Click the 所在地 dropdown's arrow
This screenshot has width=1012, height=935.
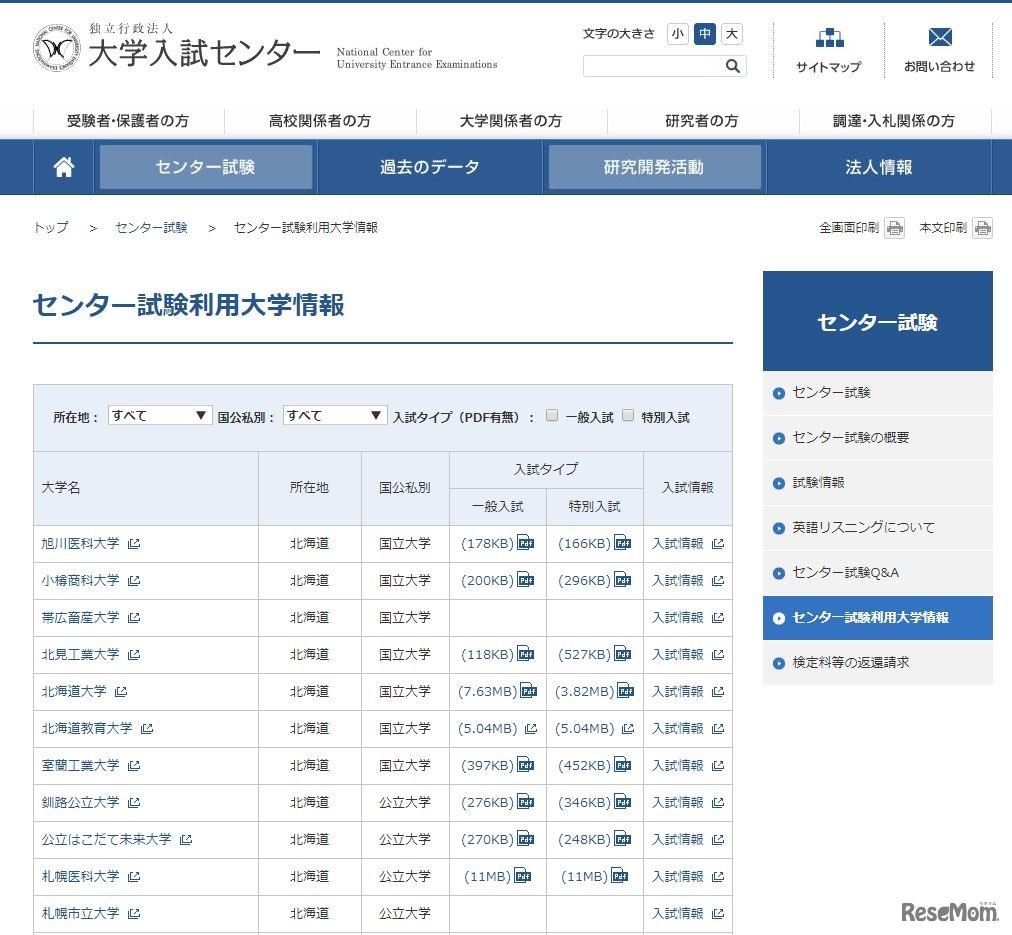[x=201, y=414]
